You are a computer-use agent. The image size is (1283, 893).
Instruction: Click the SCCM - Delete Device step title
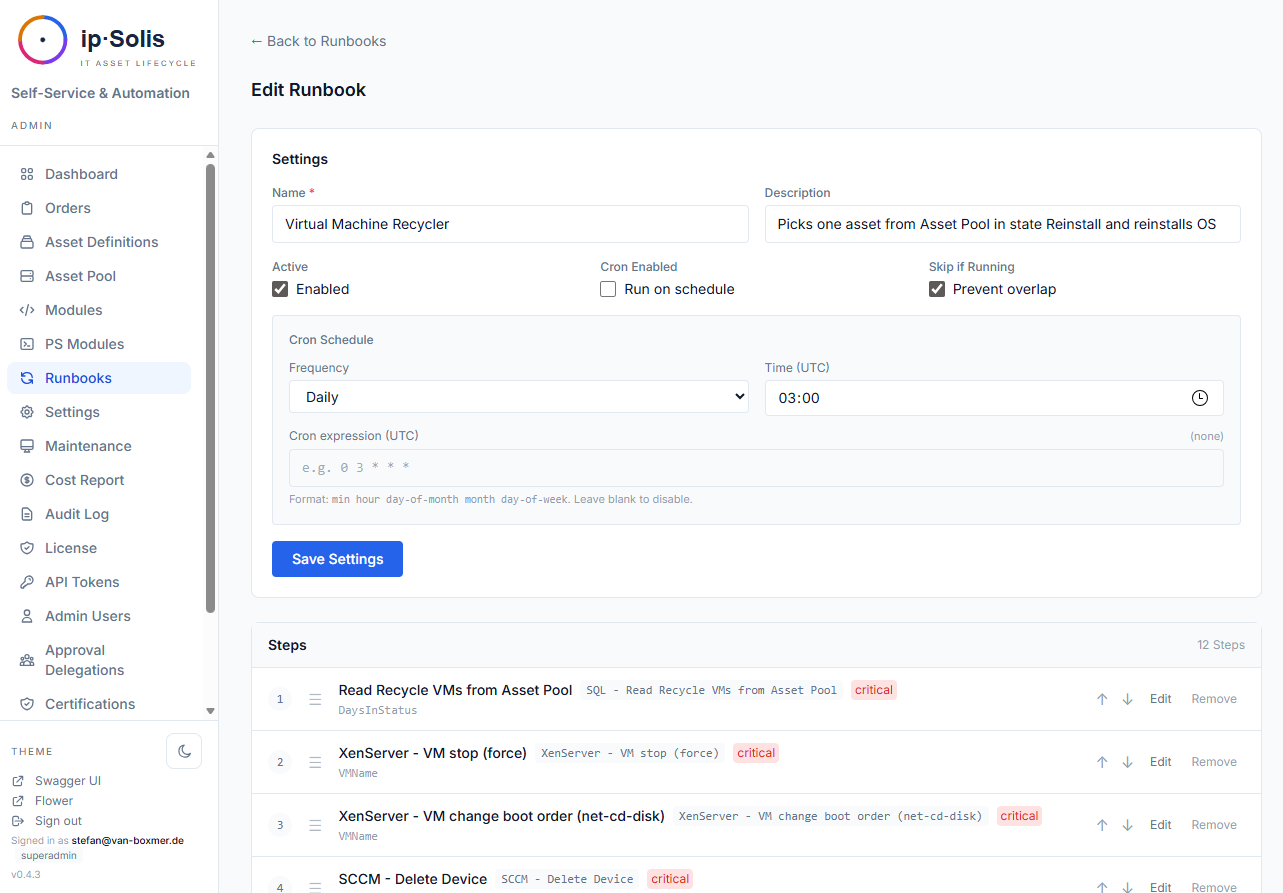413,879
